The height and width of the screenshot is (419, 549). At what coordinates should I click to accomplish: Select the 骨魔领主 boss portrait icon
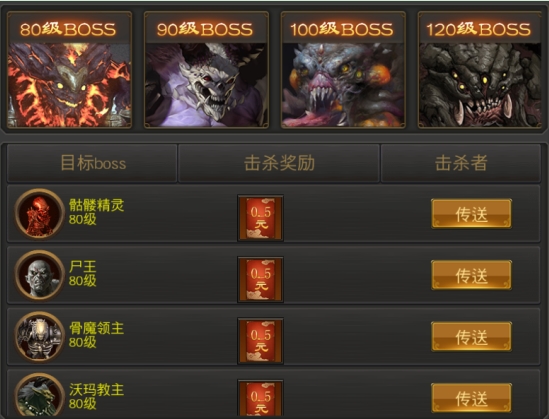(39, 337)
